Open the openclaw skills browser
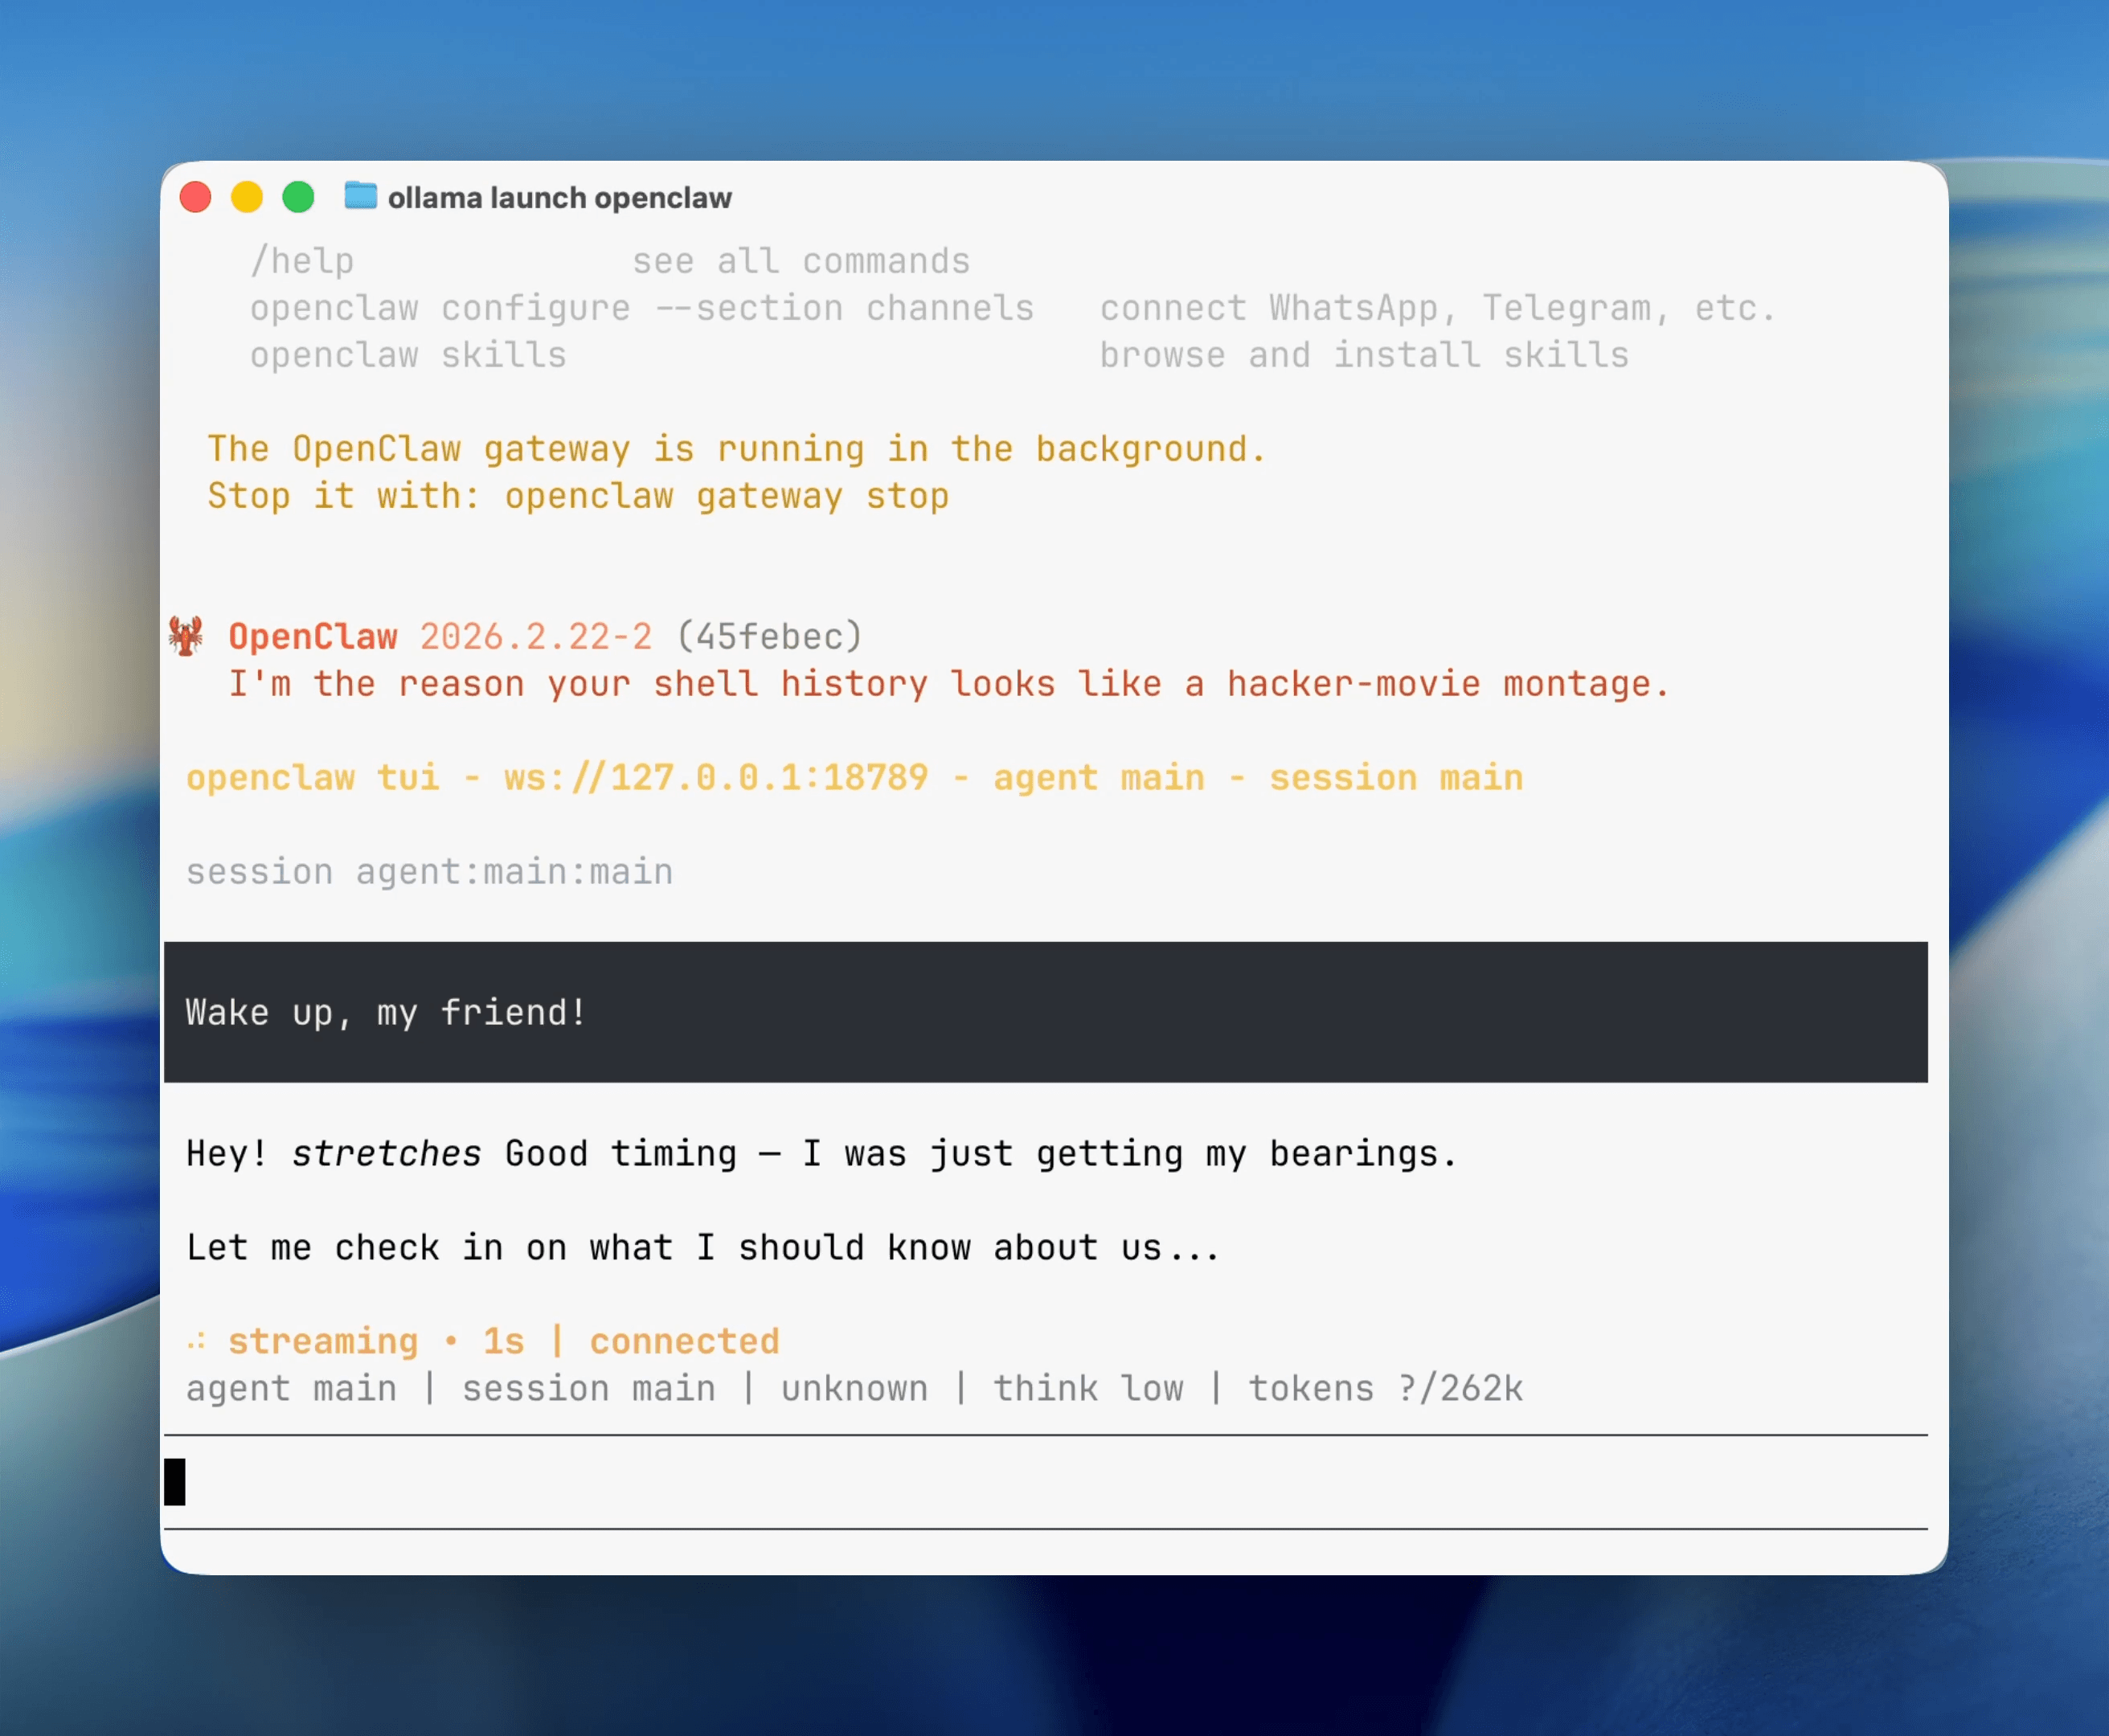Viewport: 2109px width, 1736px height. [x=408, y=354]
